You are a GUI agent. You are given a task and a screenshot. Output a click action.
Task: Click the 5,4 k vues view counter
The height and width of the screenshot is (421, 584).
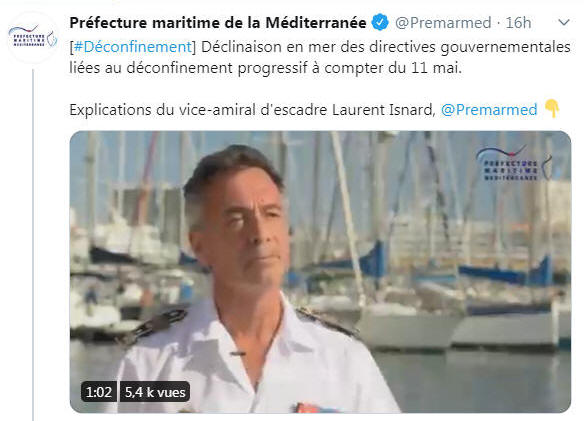tap(155, 392)
